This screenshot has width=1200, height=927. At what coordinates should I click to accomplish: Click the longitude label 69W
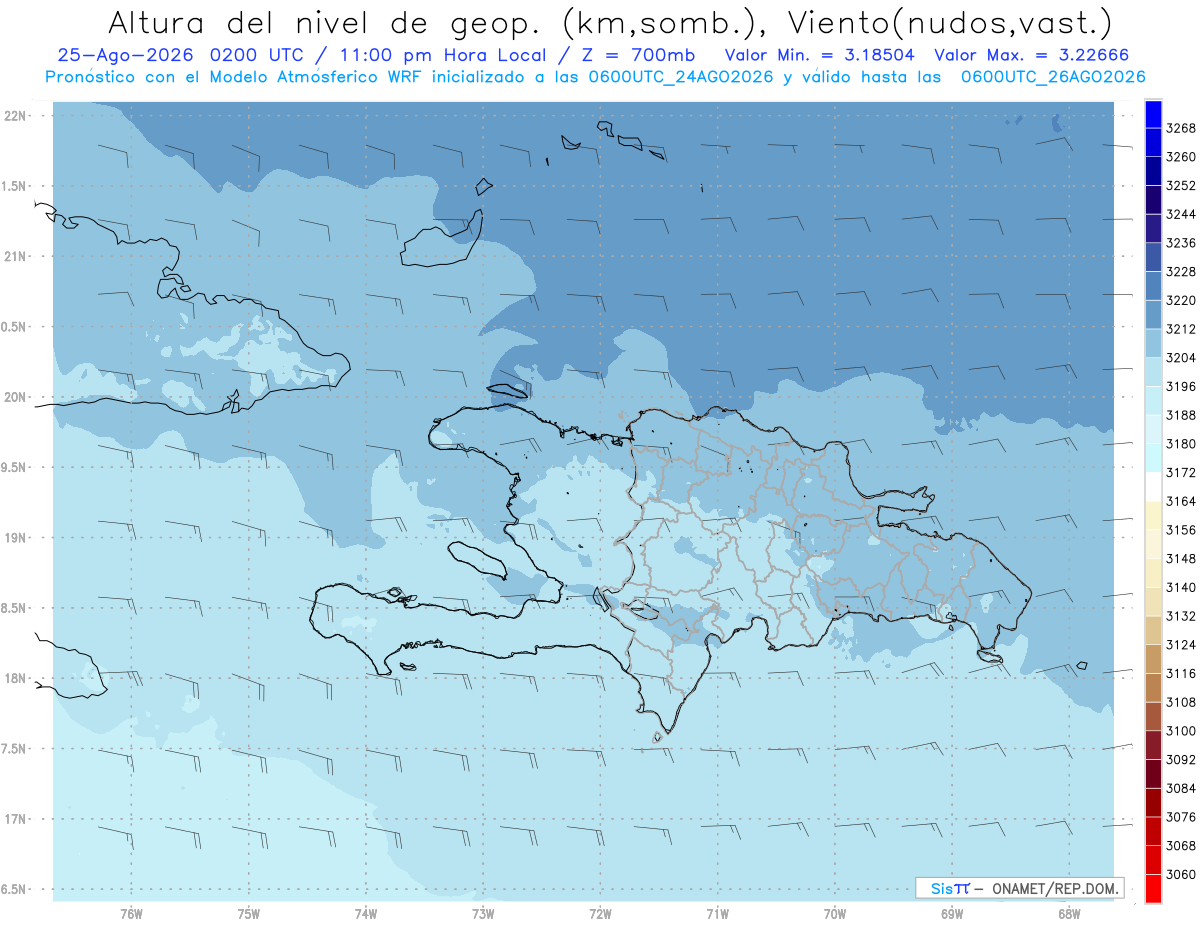pos(952,914)
